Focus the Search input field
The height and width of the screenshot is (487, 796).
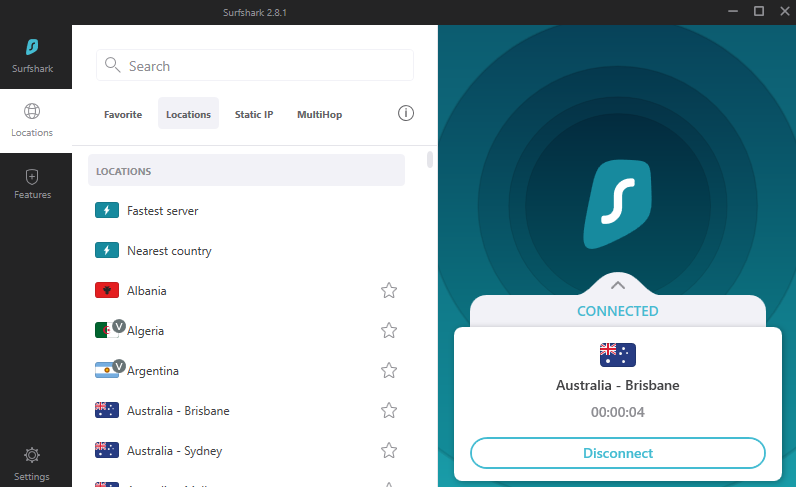click(x=255, y=65)
